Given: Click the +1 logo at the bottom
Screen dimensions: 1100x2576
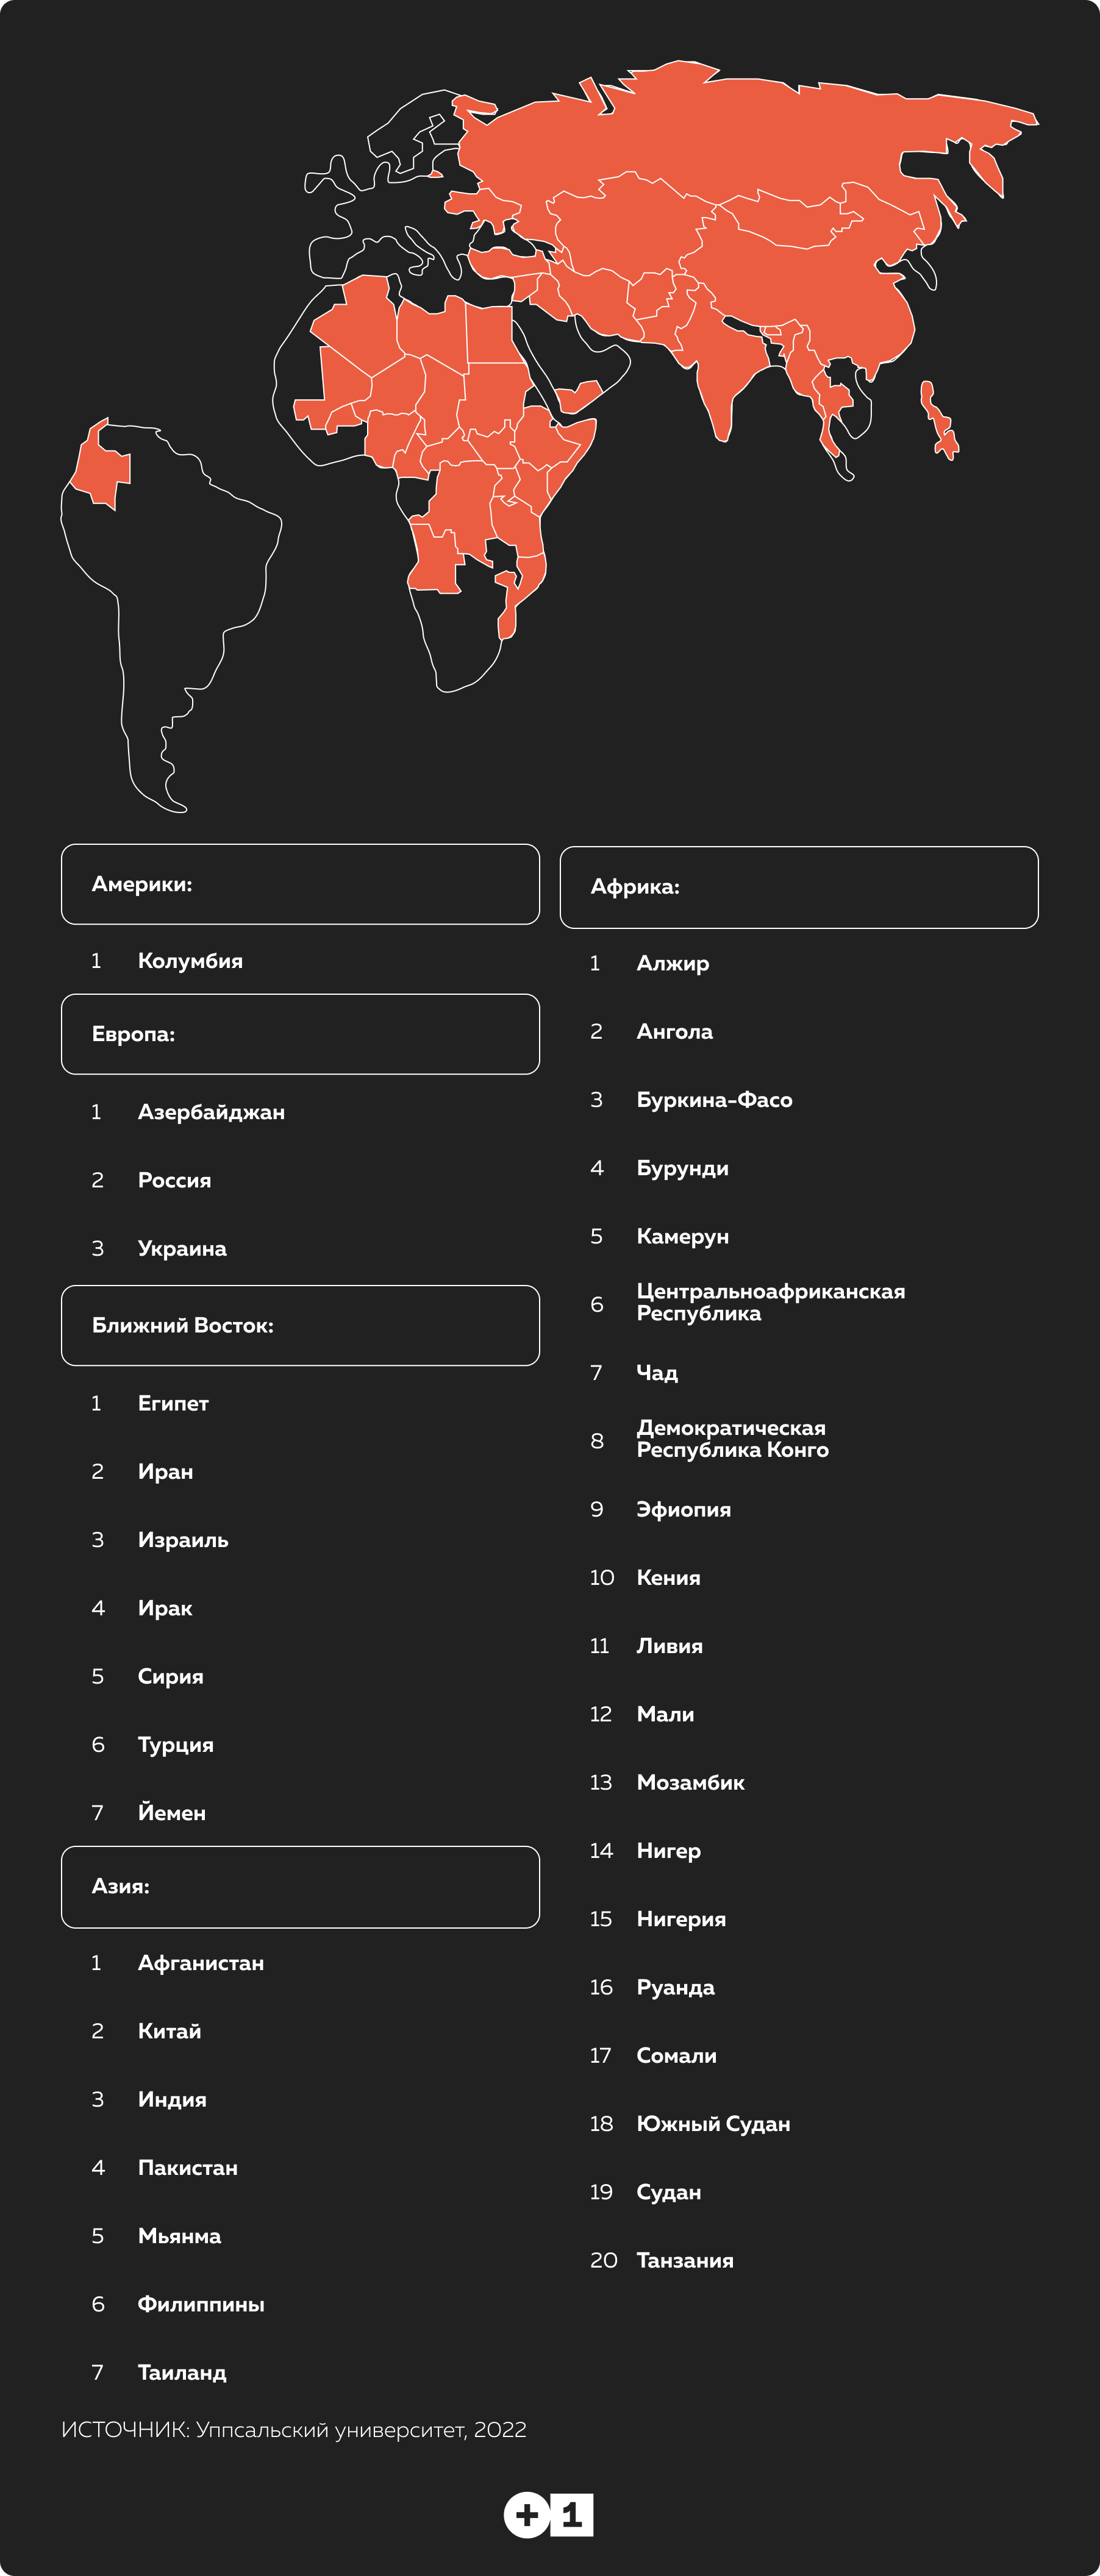Looking at the screenshot, I should [x=548, y=2514].
